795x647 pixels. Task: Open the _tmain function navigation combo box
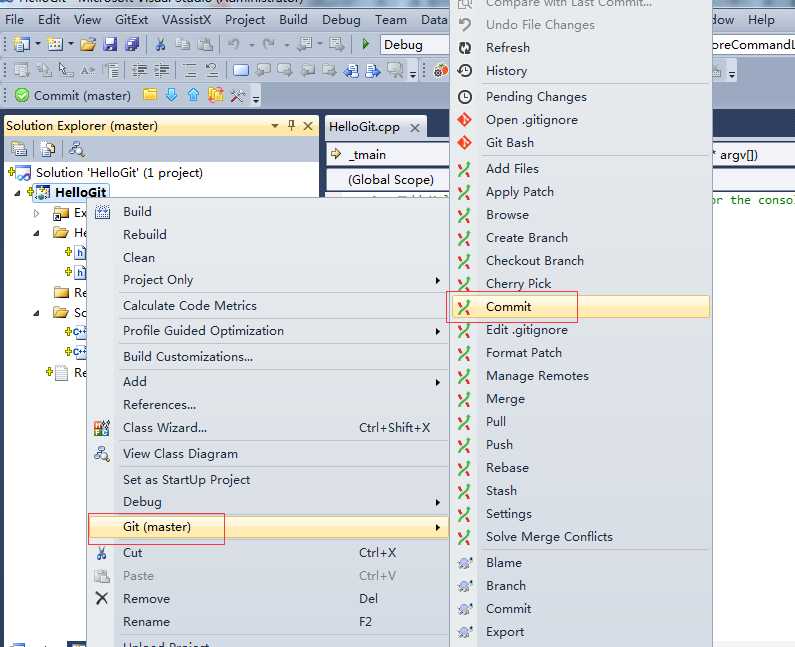388,155
